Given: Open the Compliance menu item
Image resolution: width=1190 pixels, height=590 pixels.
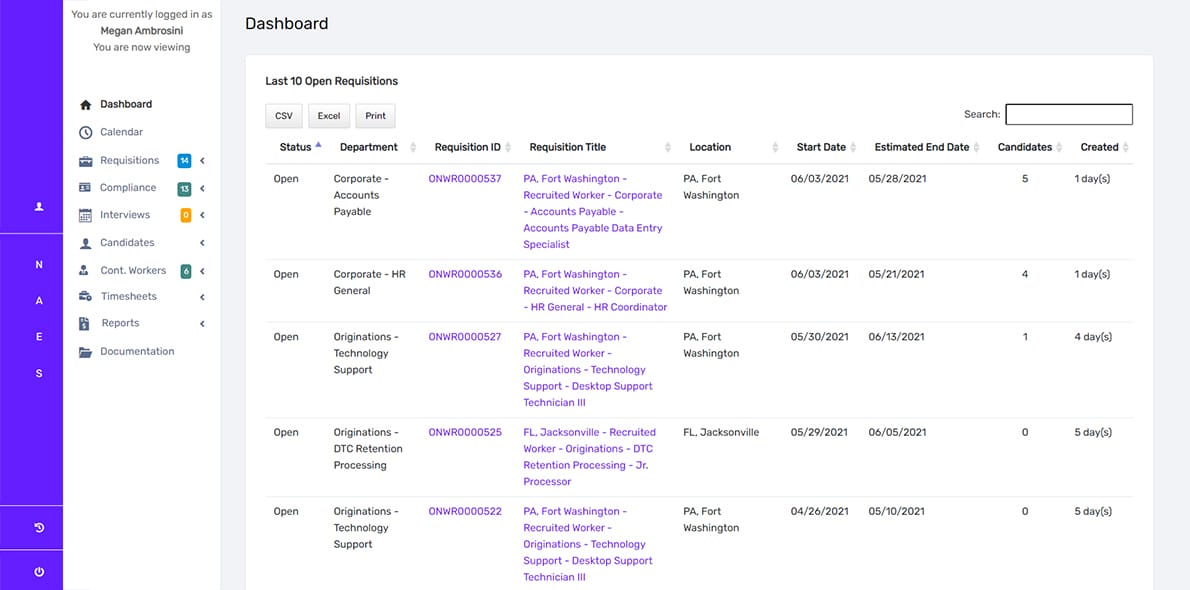Looking at the screenshot, I should click(128, 188).
